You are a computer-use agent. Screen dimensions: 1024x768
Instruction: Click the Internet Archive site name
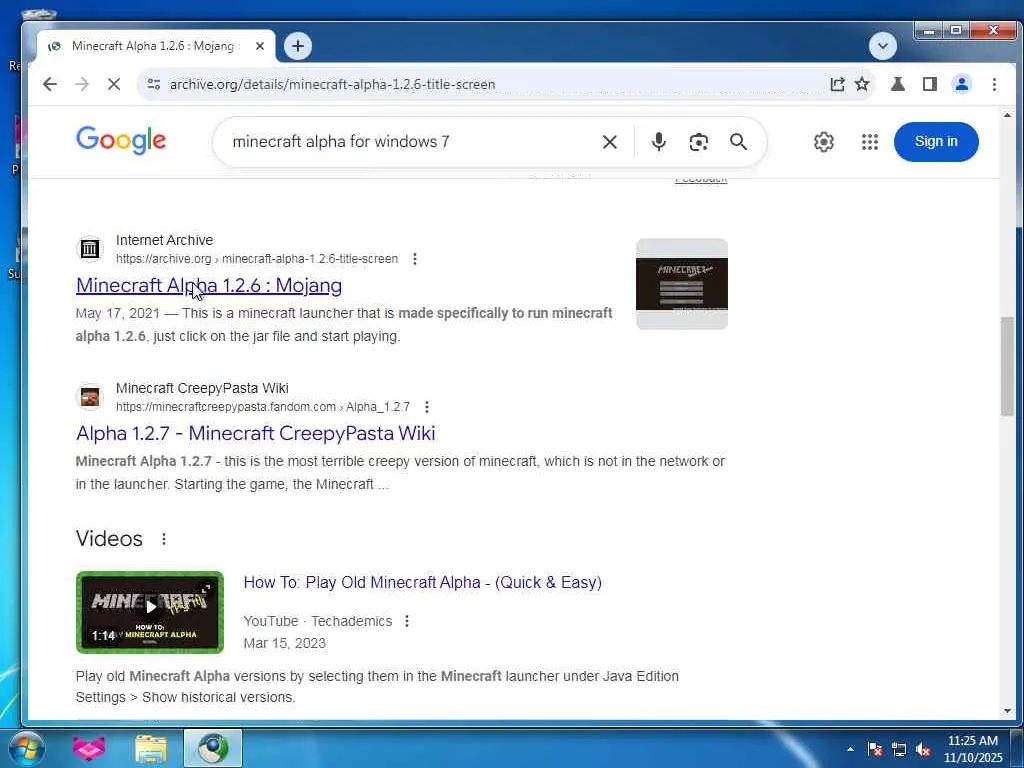(165, 240)
